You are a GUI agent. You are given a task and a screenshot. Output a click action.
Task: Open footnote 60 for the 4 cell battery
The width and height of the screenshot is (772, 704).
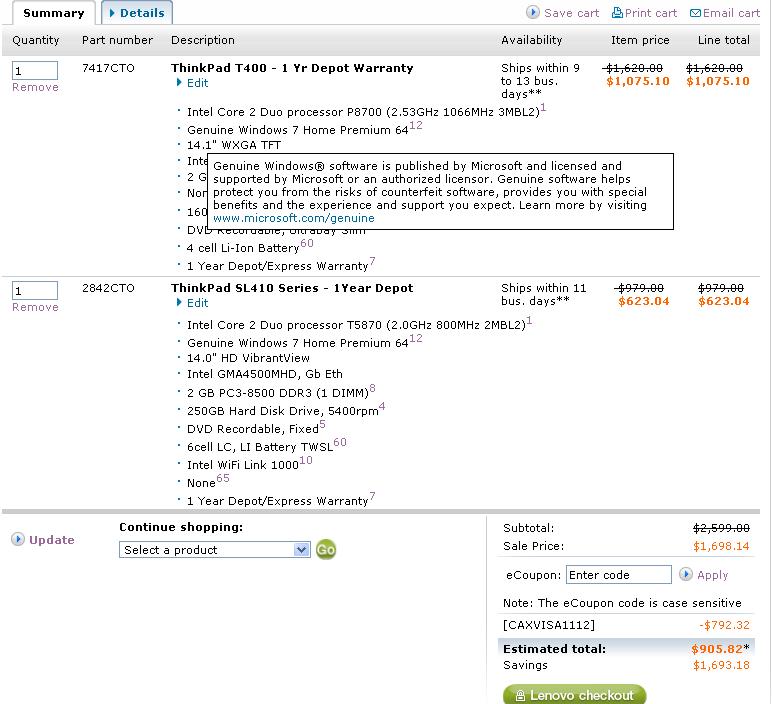click(x=306, y=243)
